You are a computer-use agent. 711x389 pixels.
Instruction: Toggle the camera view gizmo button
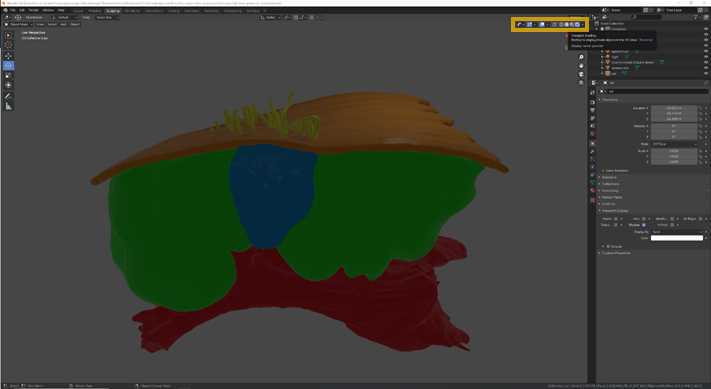[581, 74]
